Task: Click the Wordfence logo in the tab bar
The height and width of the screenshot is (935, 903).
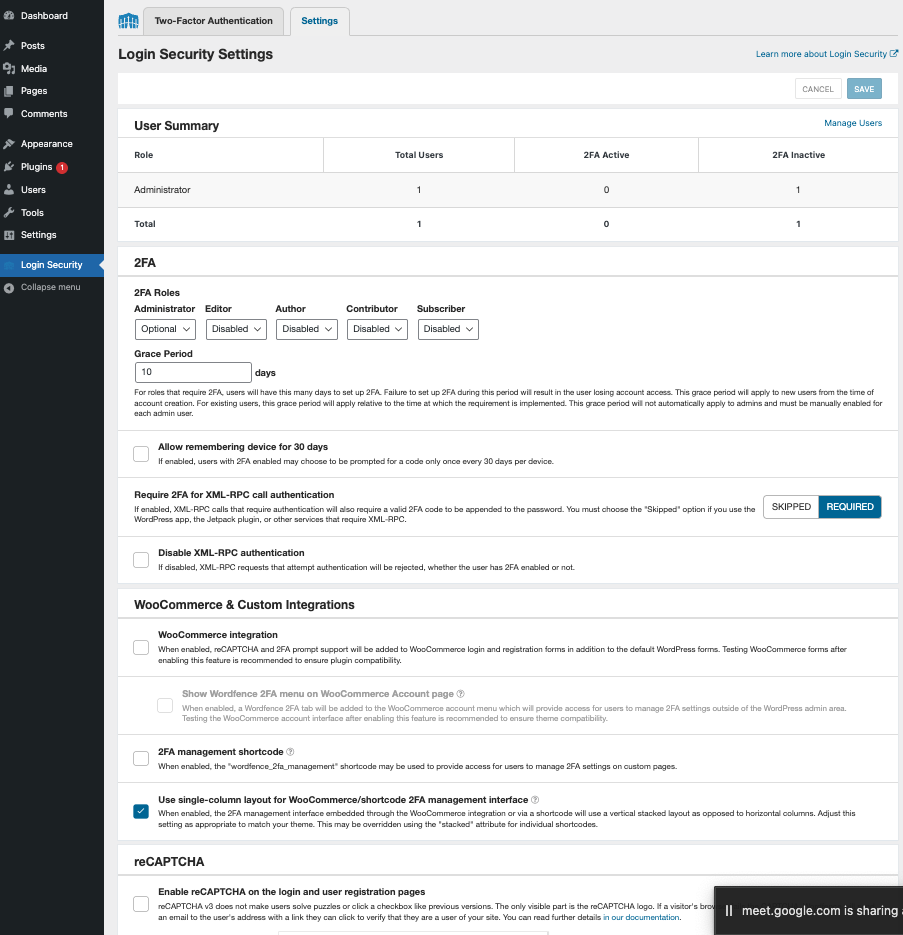Action: point(128,20)
